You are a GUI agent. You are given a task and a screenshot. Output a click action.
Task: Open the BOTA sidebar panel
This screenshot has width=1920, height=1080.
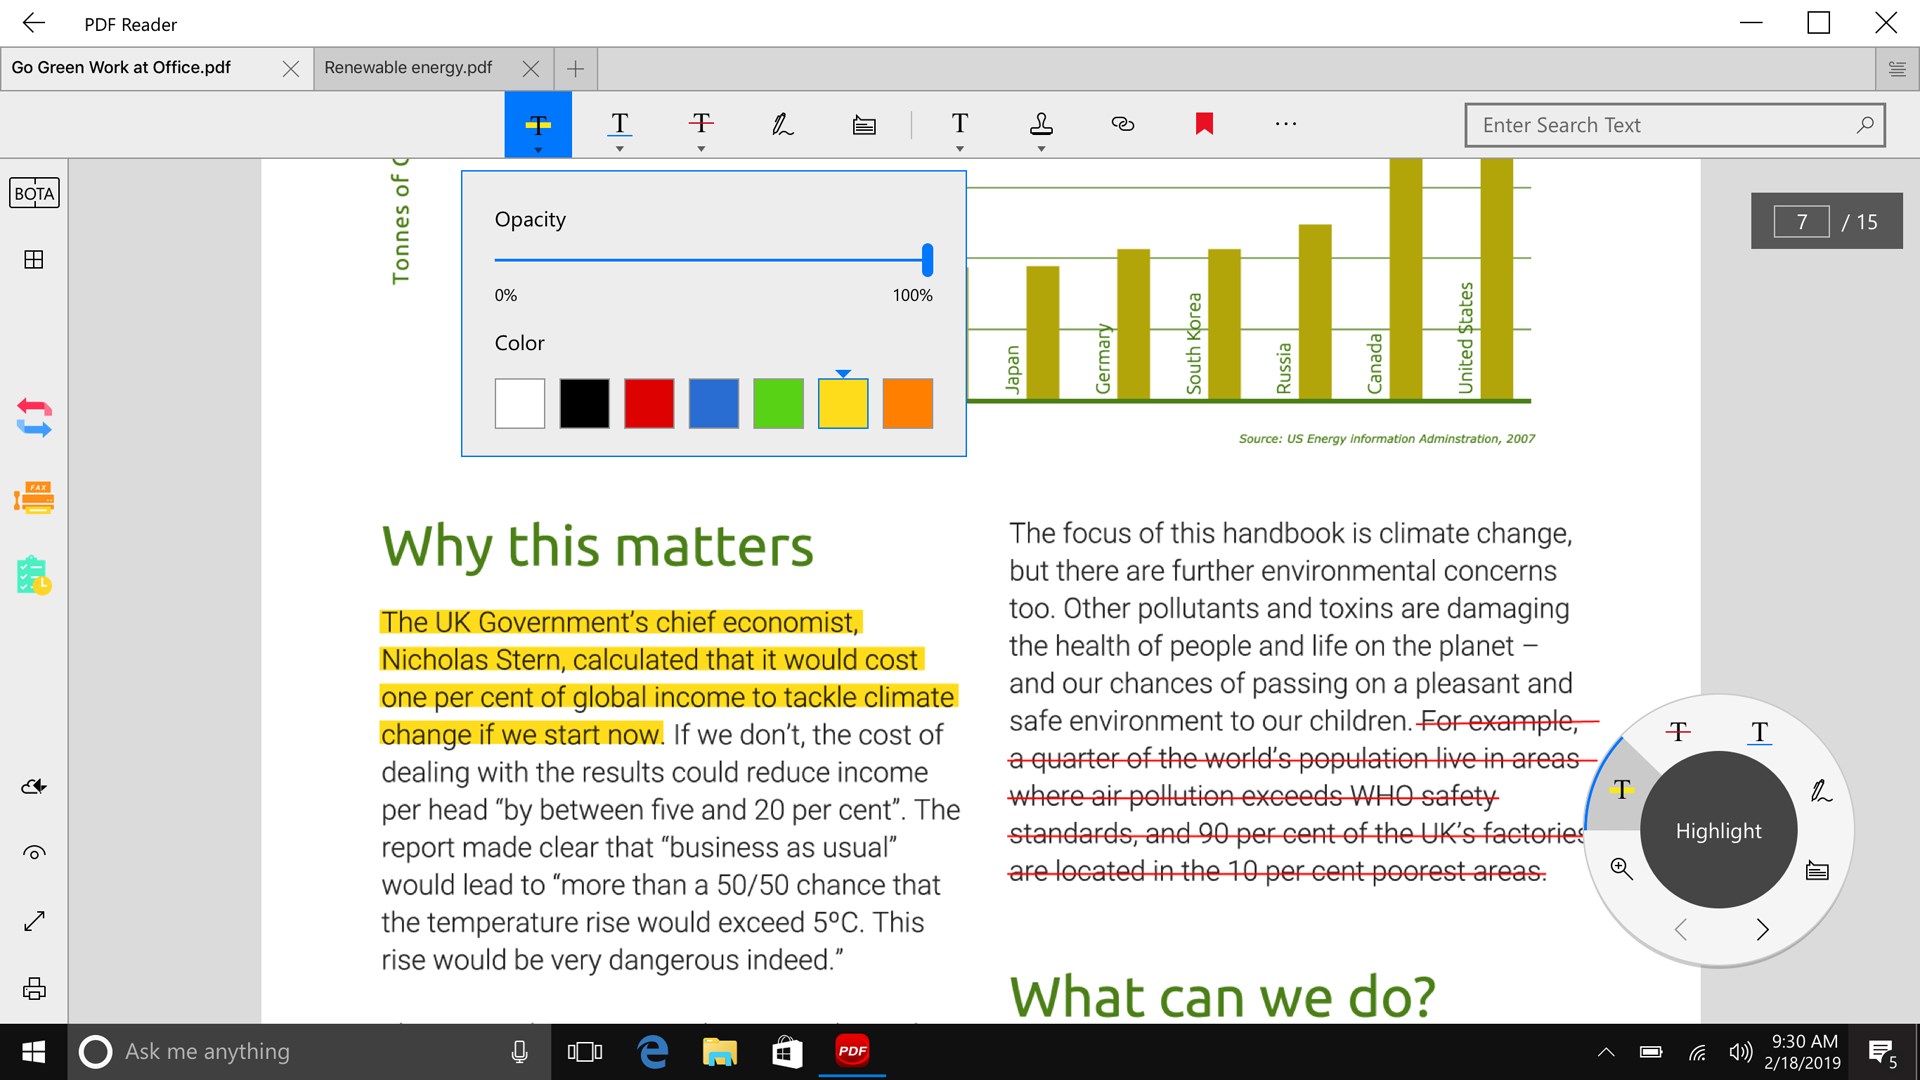point(34,193)
